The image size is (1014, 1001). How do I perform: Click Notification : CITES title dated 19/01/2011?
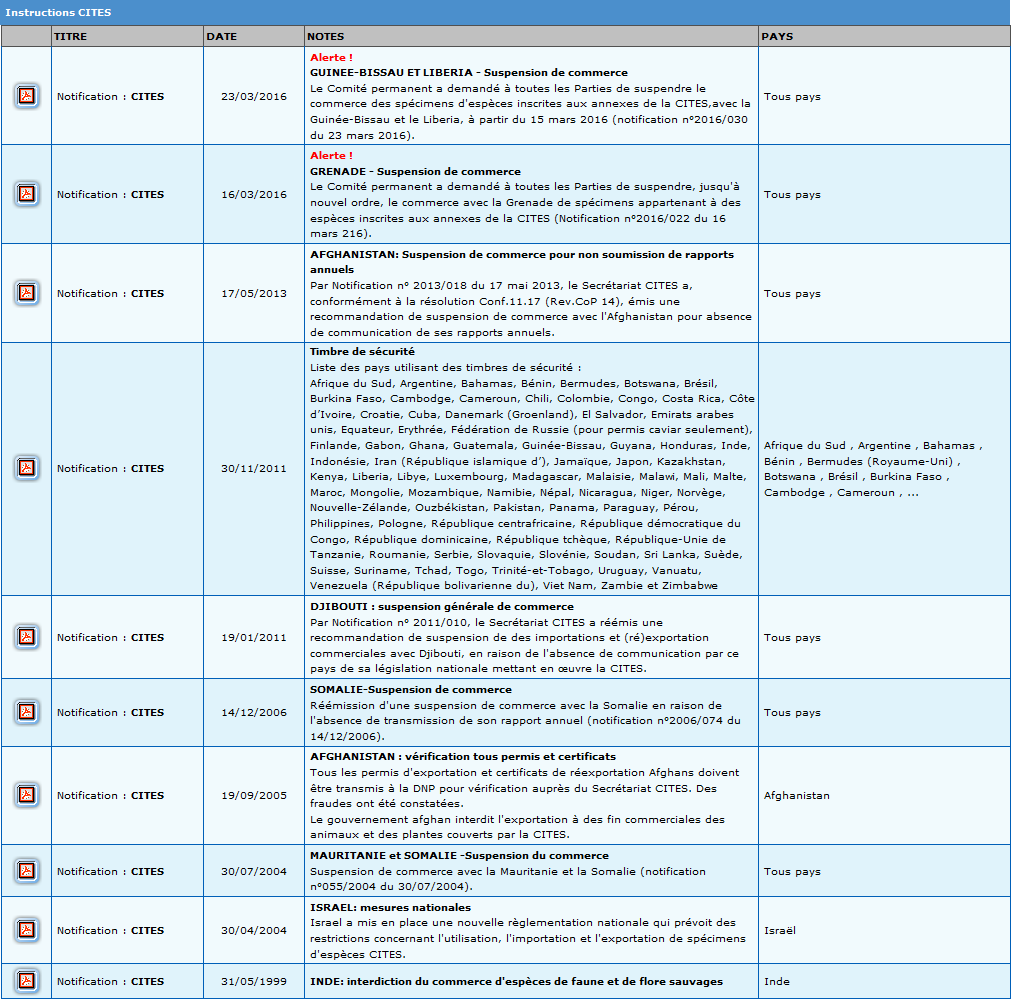[111, 638]
